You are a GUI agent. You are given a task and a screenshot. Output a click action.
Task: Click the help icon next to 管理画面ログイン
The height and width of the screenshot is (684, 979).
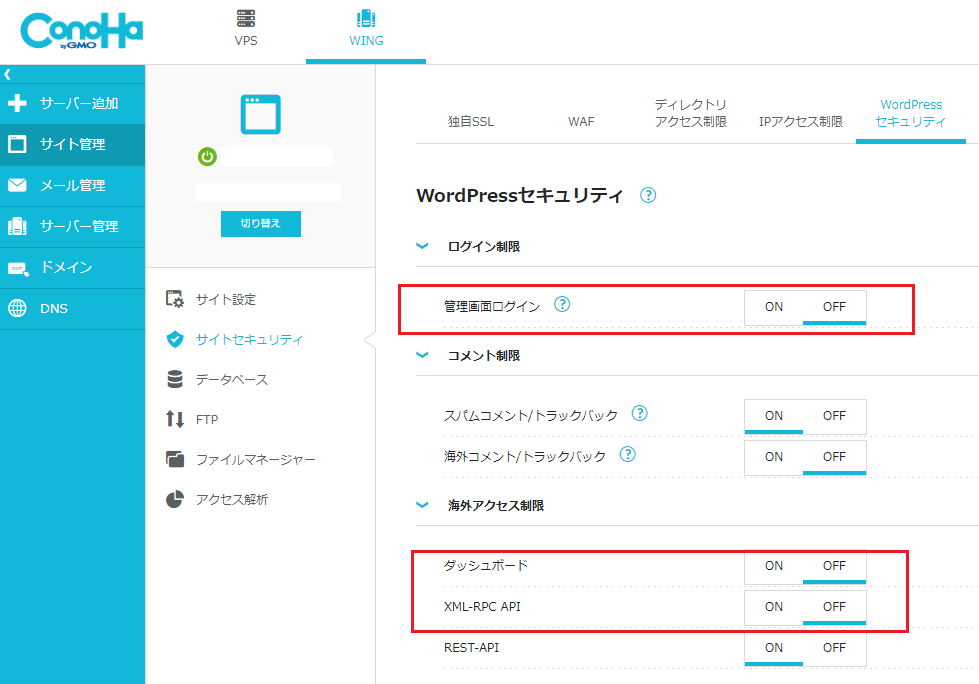point(562,305)
